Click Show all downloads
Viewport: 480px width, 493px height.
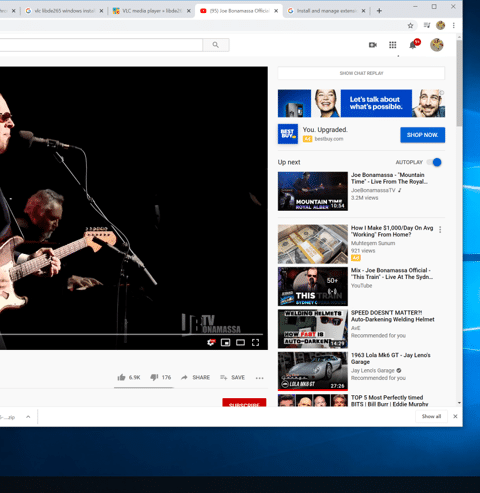coord(431,416)
